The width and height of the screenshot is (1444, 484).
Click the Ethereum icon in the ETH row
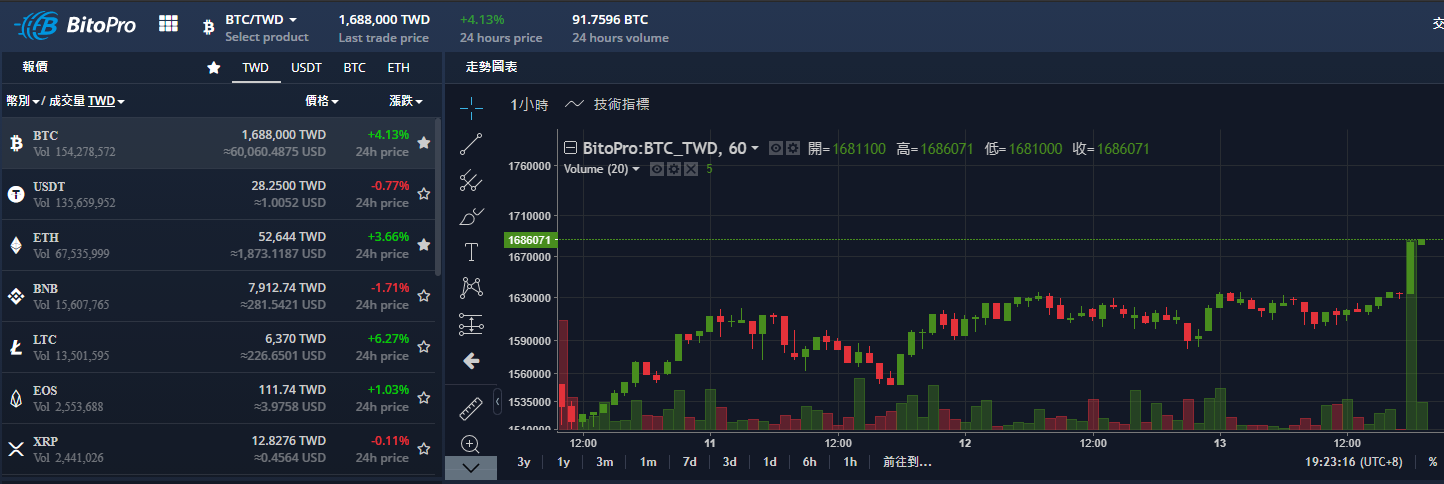pos(16,245)
